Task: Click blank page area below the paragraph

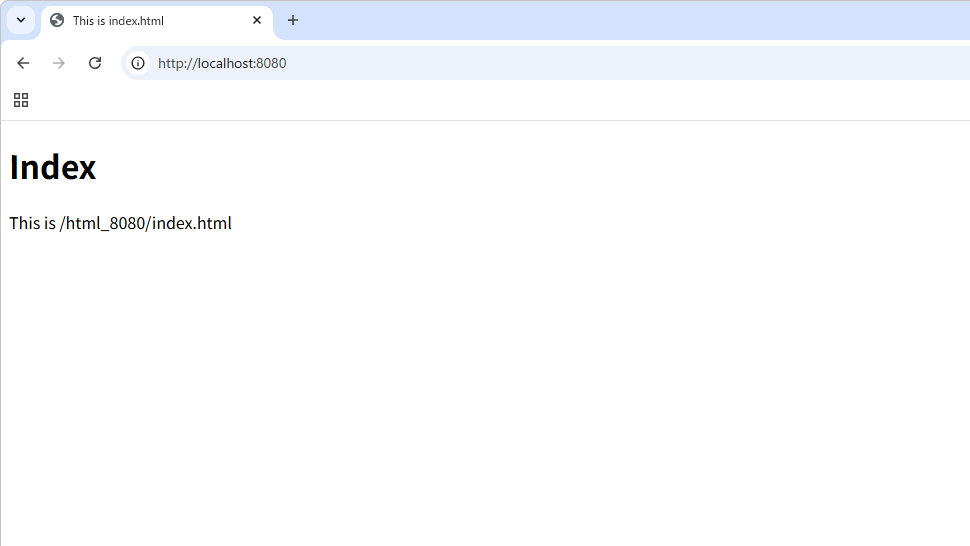Action: pos(480,380)
